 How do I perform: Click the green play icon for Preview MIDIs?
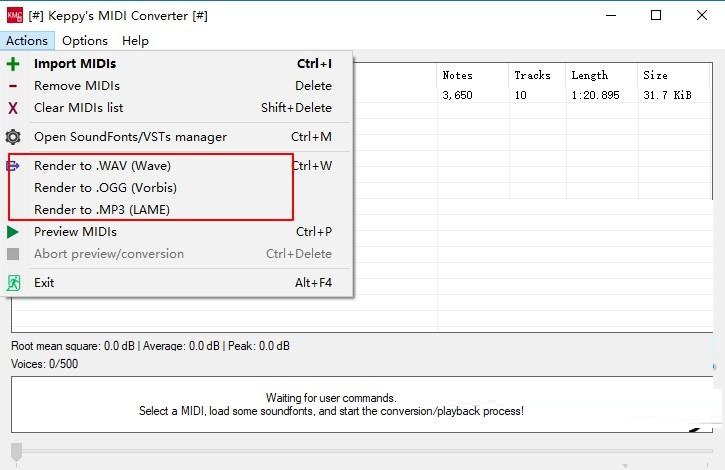click(13, 232)
